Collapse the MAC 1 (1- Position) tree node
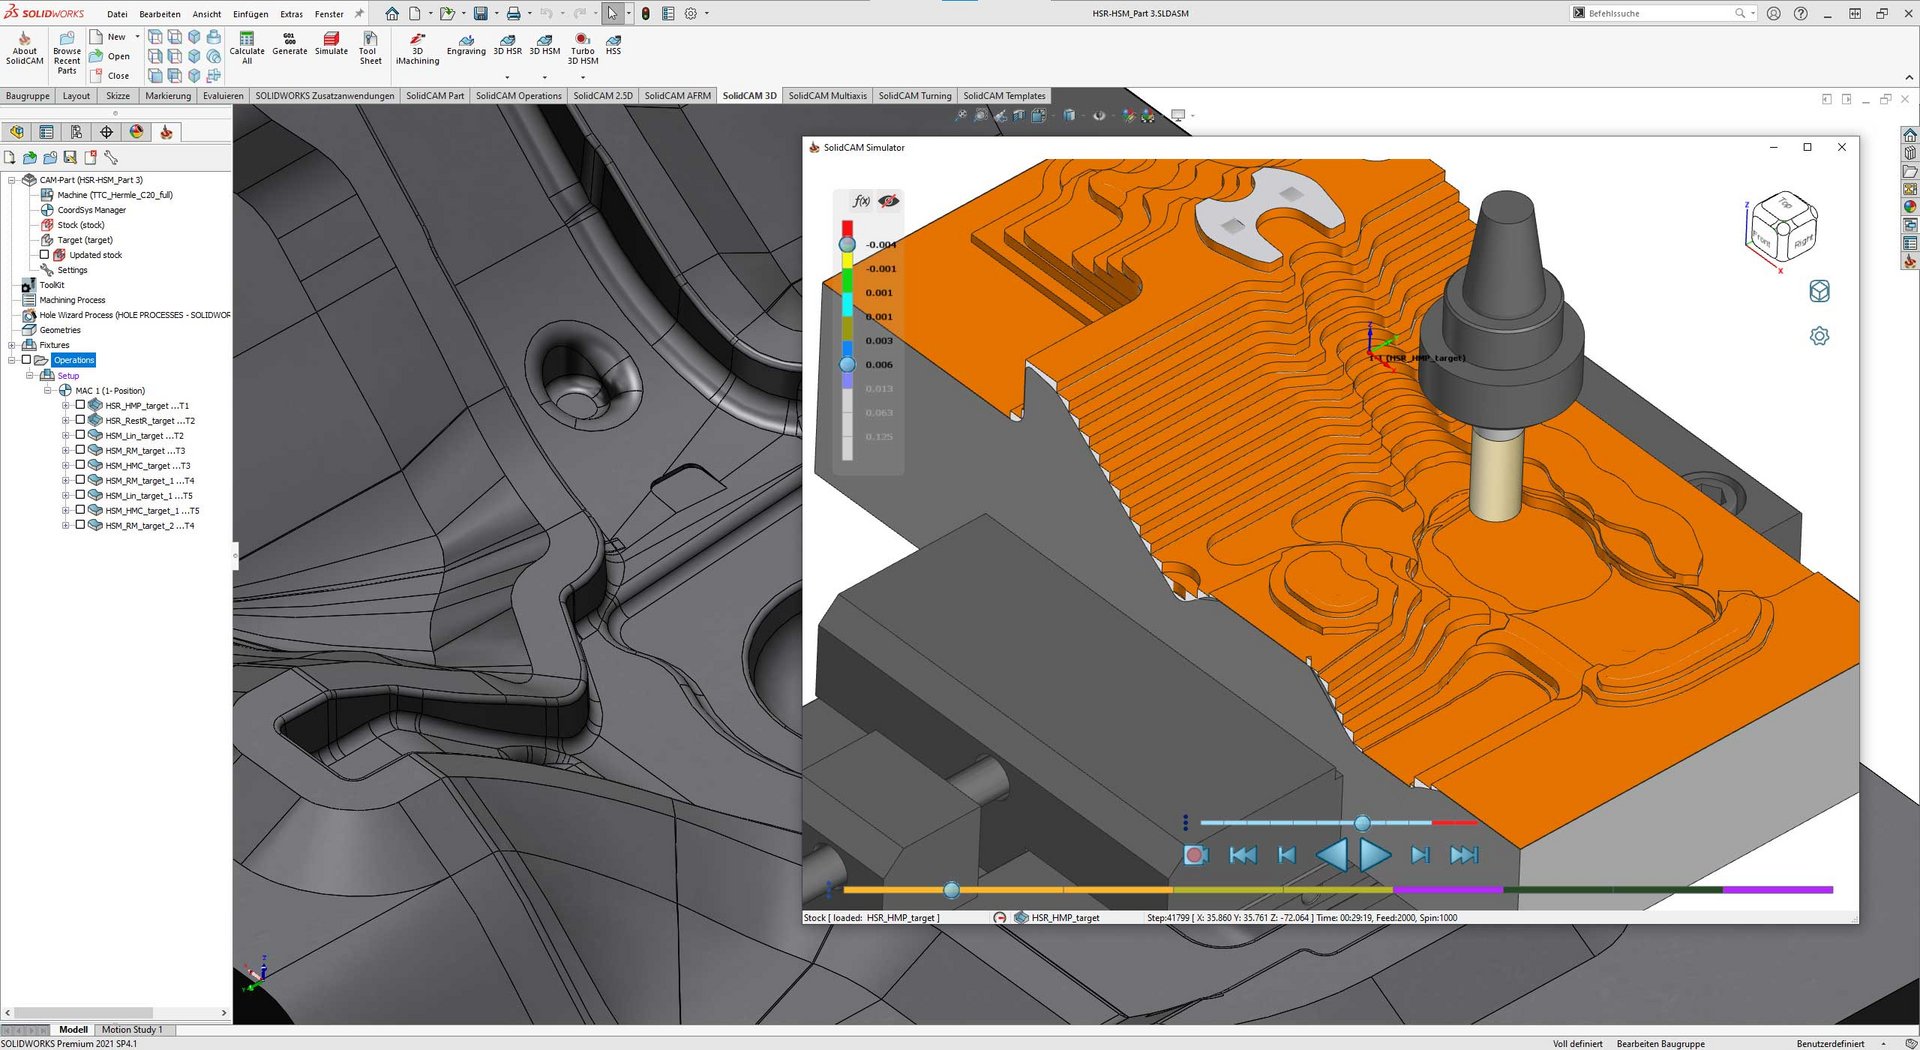Screen dimensions: 1920x1050 point(47,391)
